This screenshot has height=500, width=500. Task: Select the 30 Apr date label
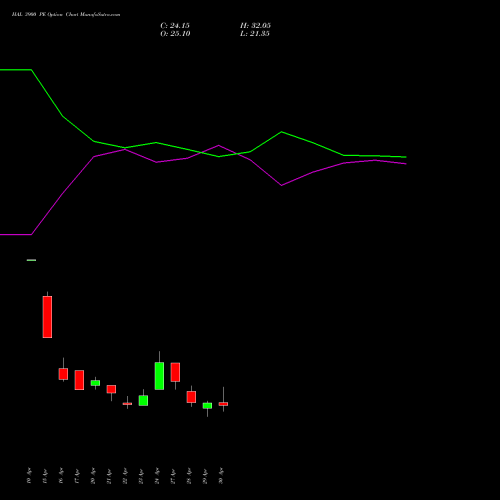pos(221,476)
